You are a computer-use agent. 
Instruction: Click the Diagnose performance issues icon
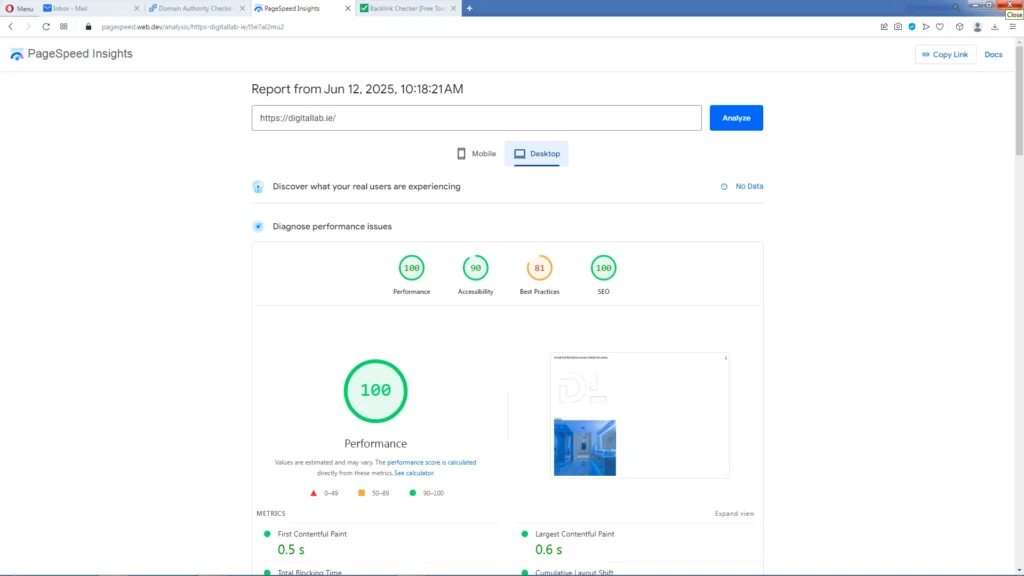pyautogui.click(x=258, y=227)
